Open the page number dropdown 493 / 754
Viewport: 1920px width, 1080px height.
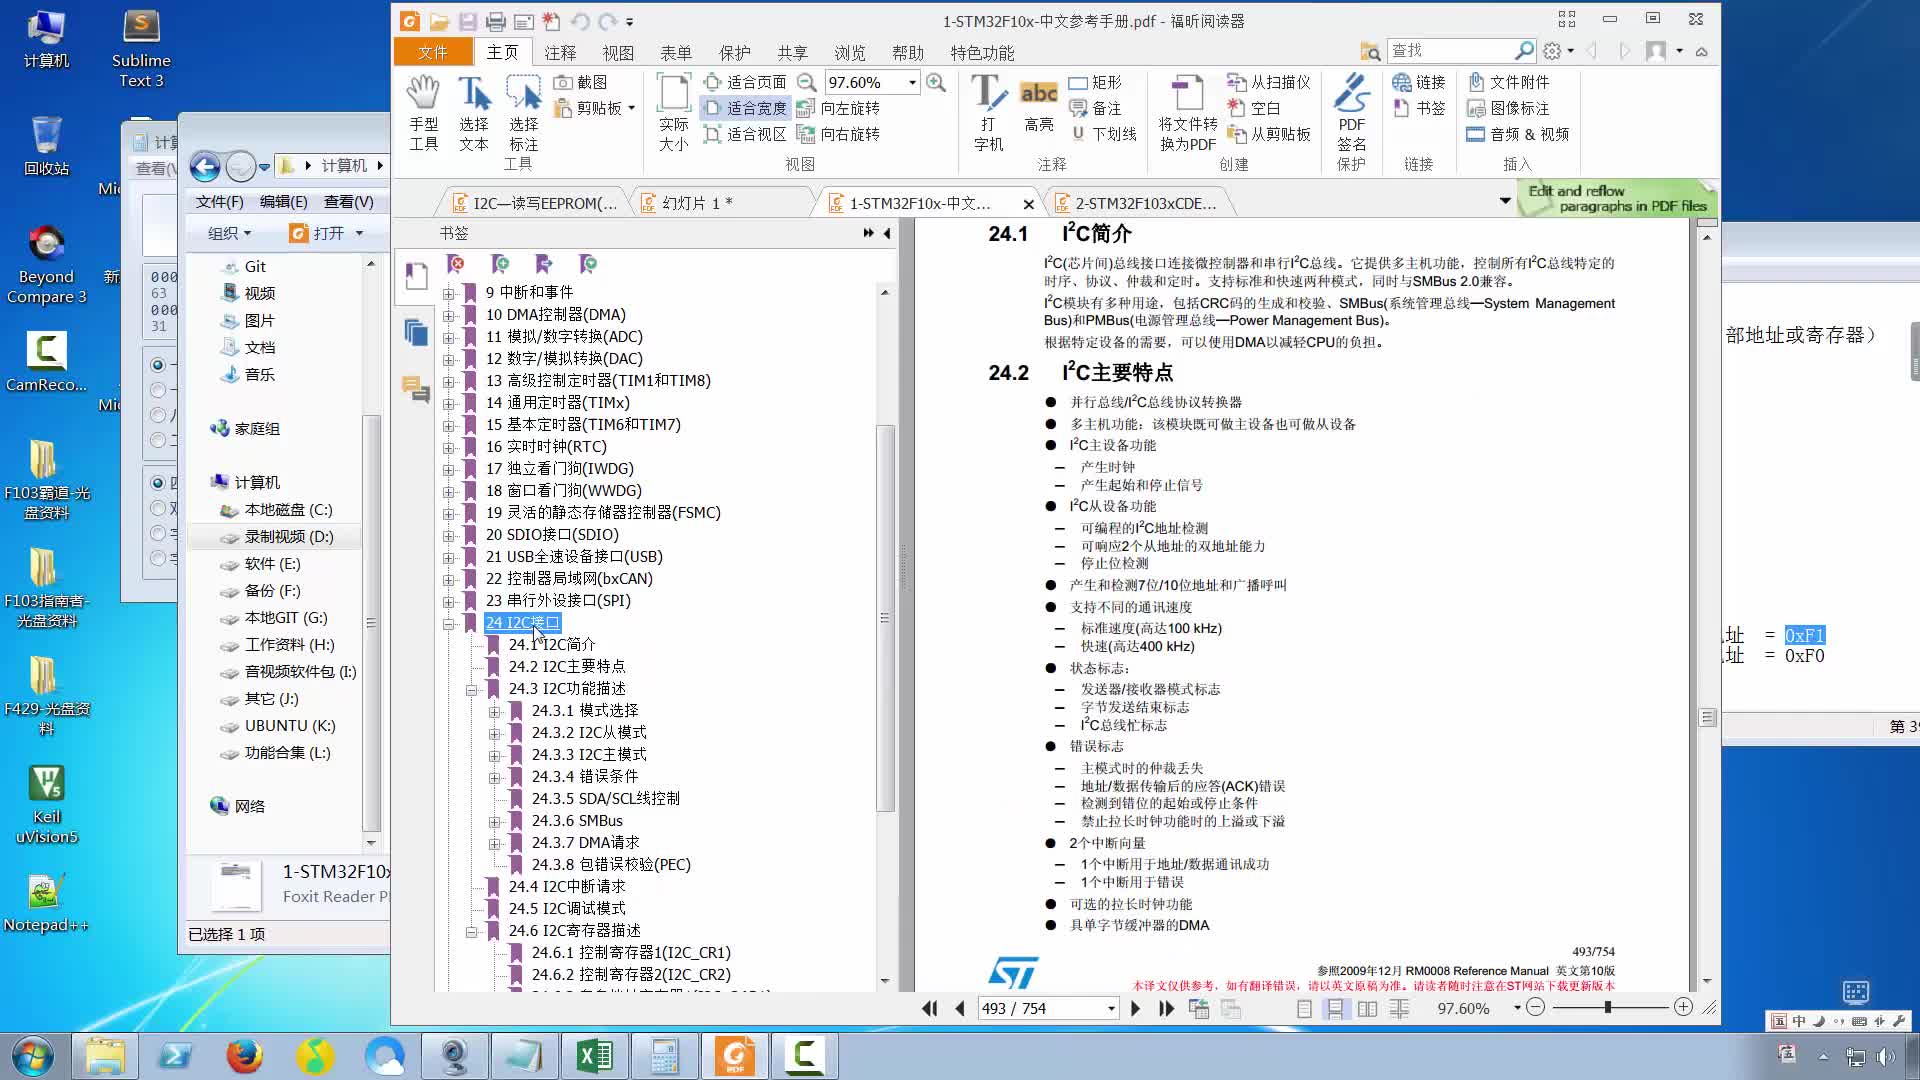(x=1111, y=1008)
